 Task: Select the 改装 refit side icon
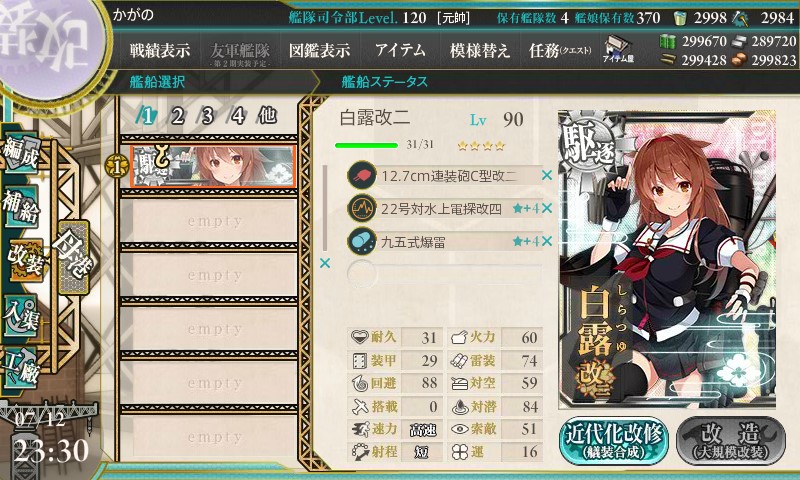click(x=24, y=259)
